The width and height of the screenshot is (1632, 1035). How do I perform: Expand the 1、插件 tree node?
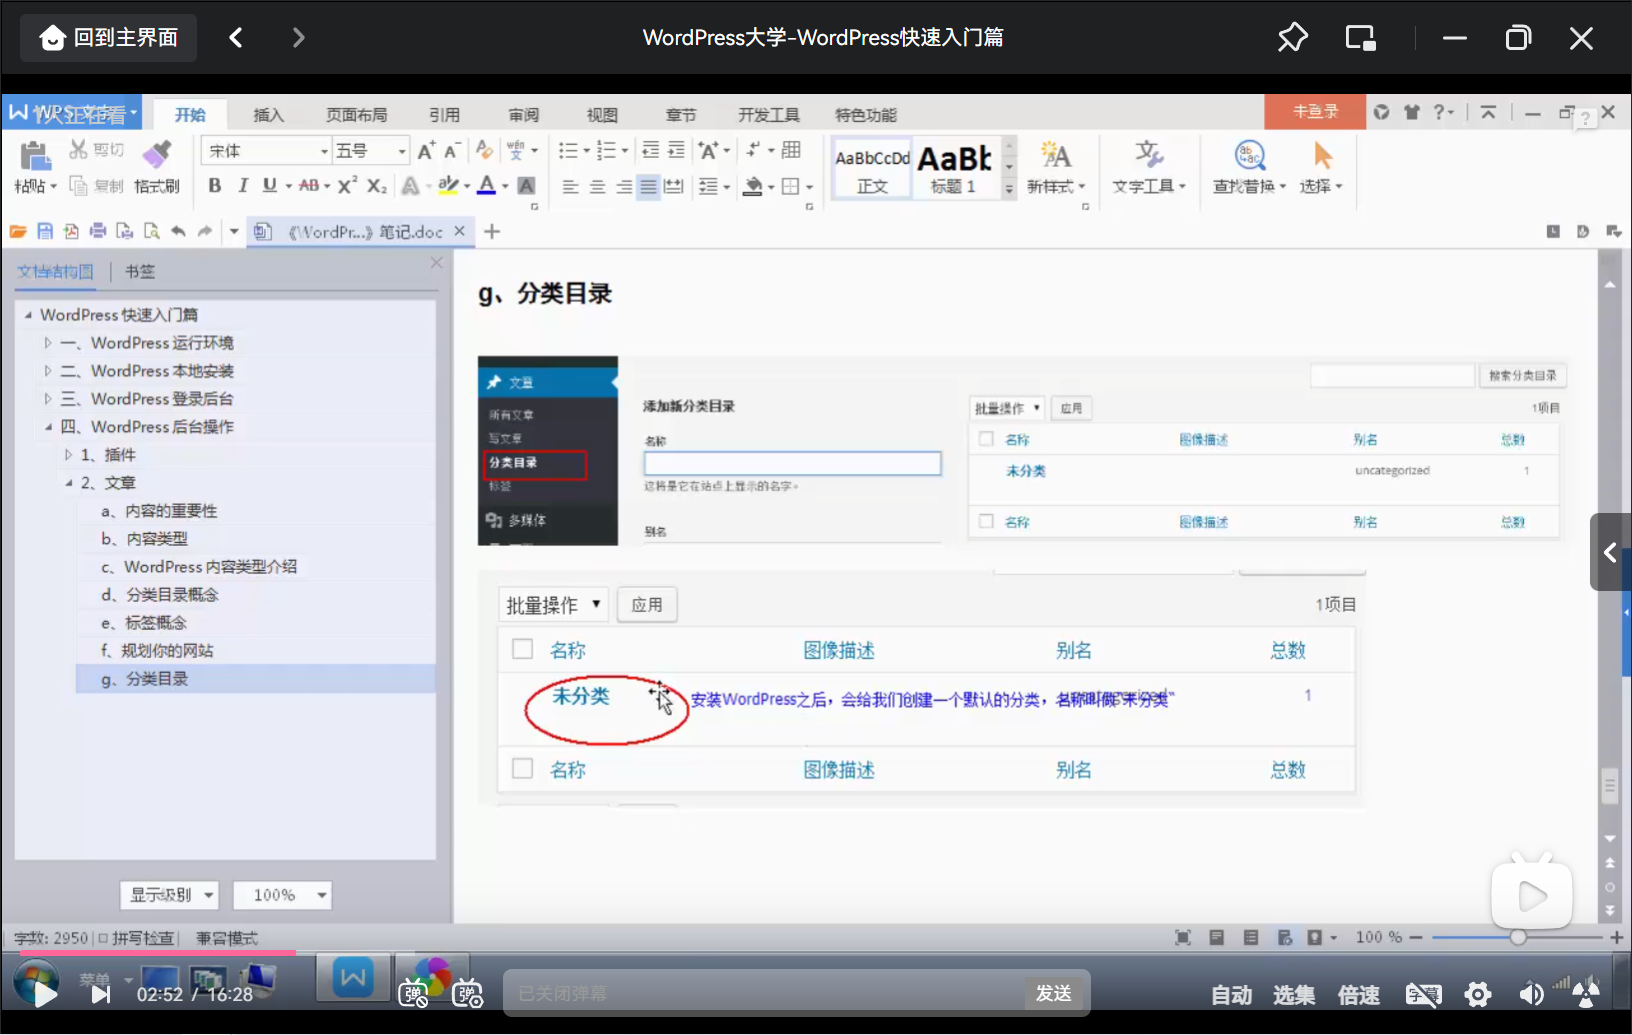68,455
